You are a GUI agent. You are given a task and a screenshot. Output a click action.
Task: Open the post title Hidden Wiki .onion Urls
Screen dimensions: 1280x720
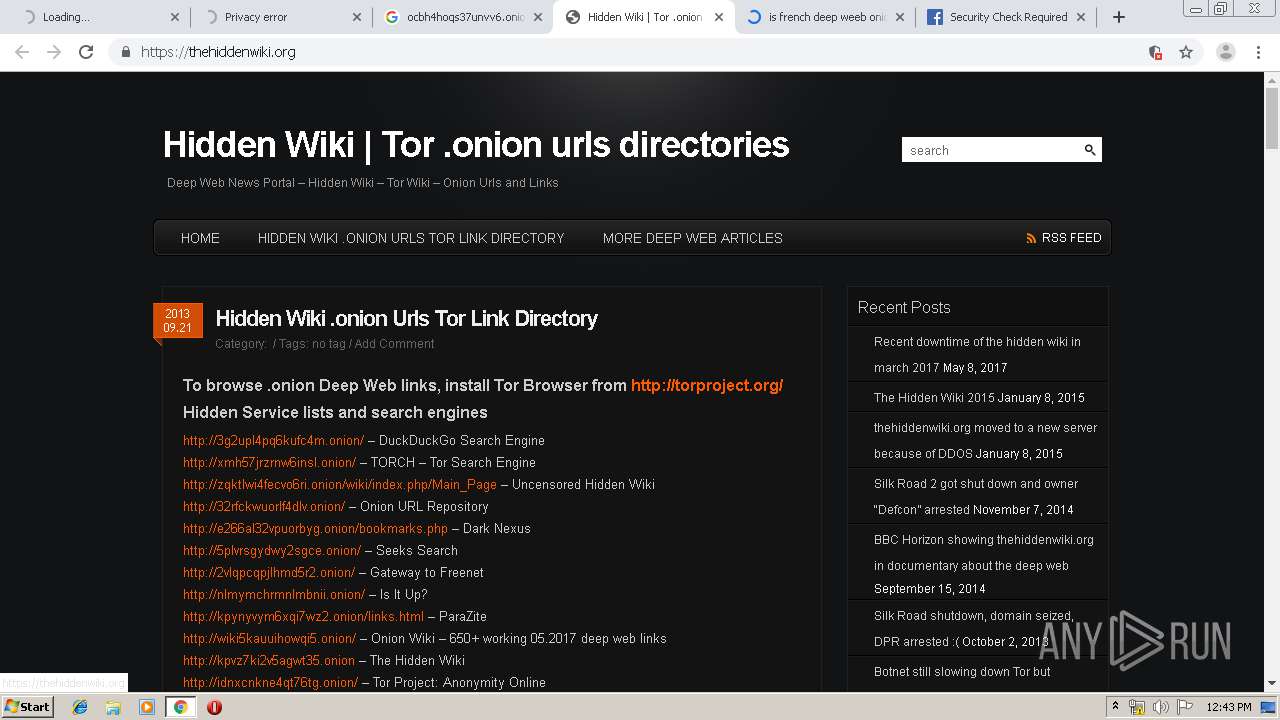(406, 318)
